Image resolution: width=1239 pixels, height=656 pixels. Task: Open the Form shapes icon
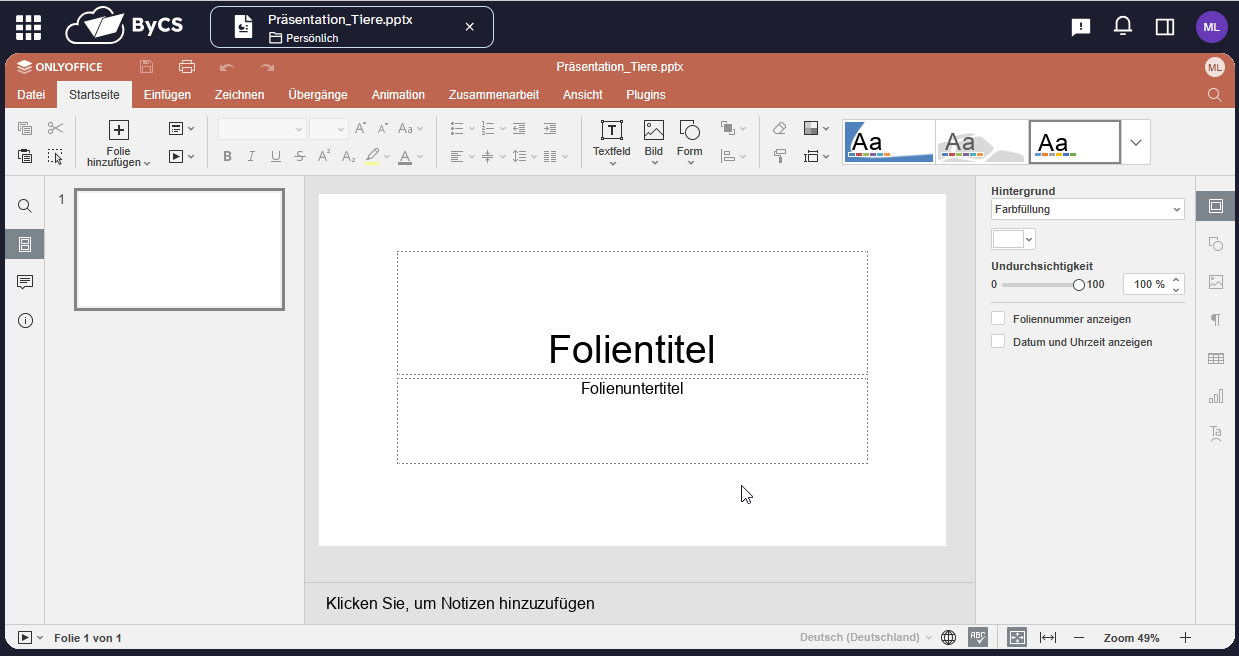tap(689, 131)
